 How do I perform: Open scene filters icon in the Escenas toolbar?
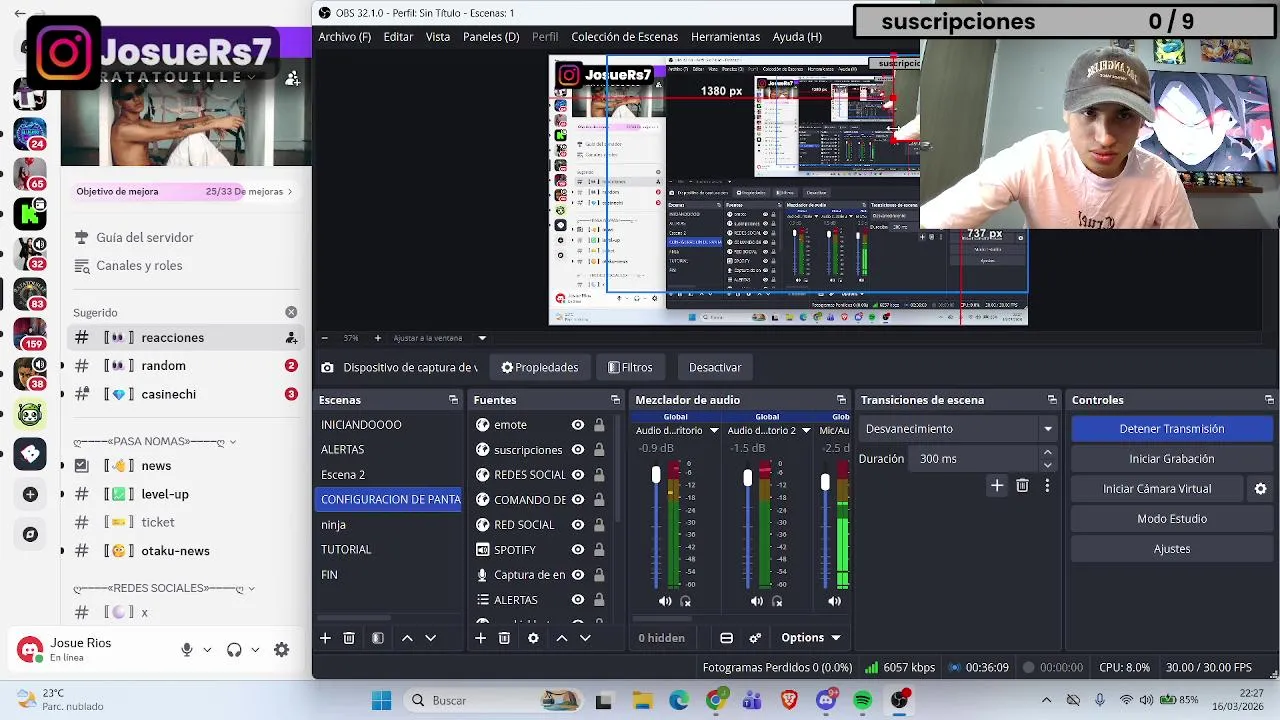click(x=378, y=638)
